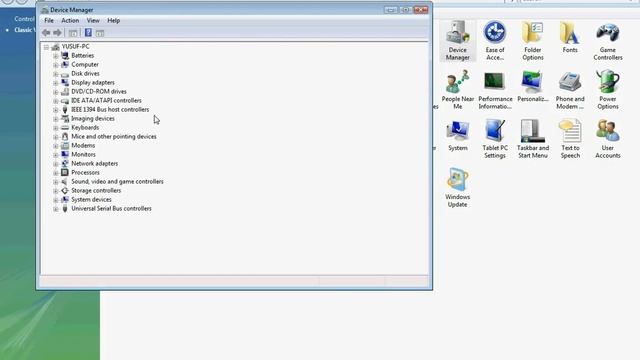Click the Processors chip icon
The image size is (640, 360).
pos(64,172)
